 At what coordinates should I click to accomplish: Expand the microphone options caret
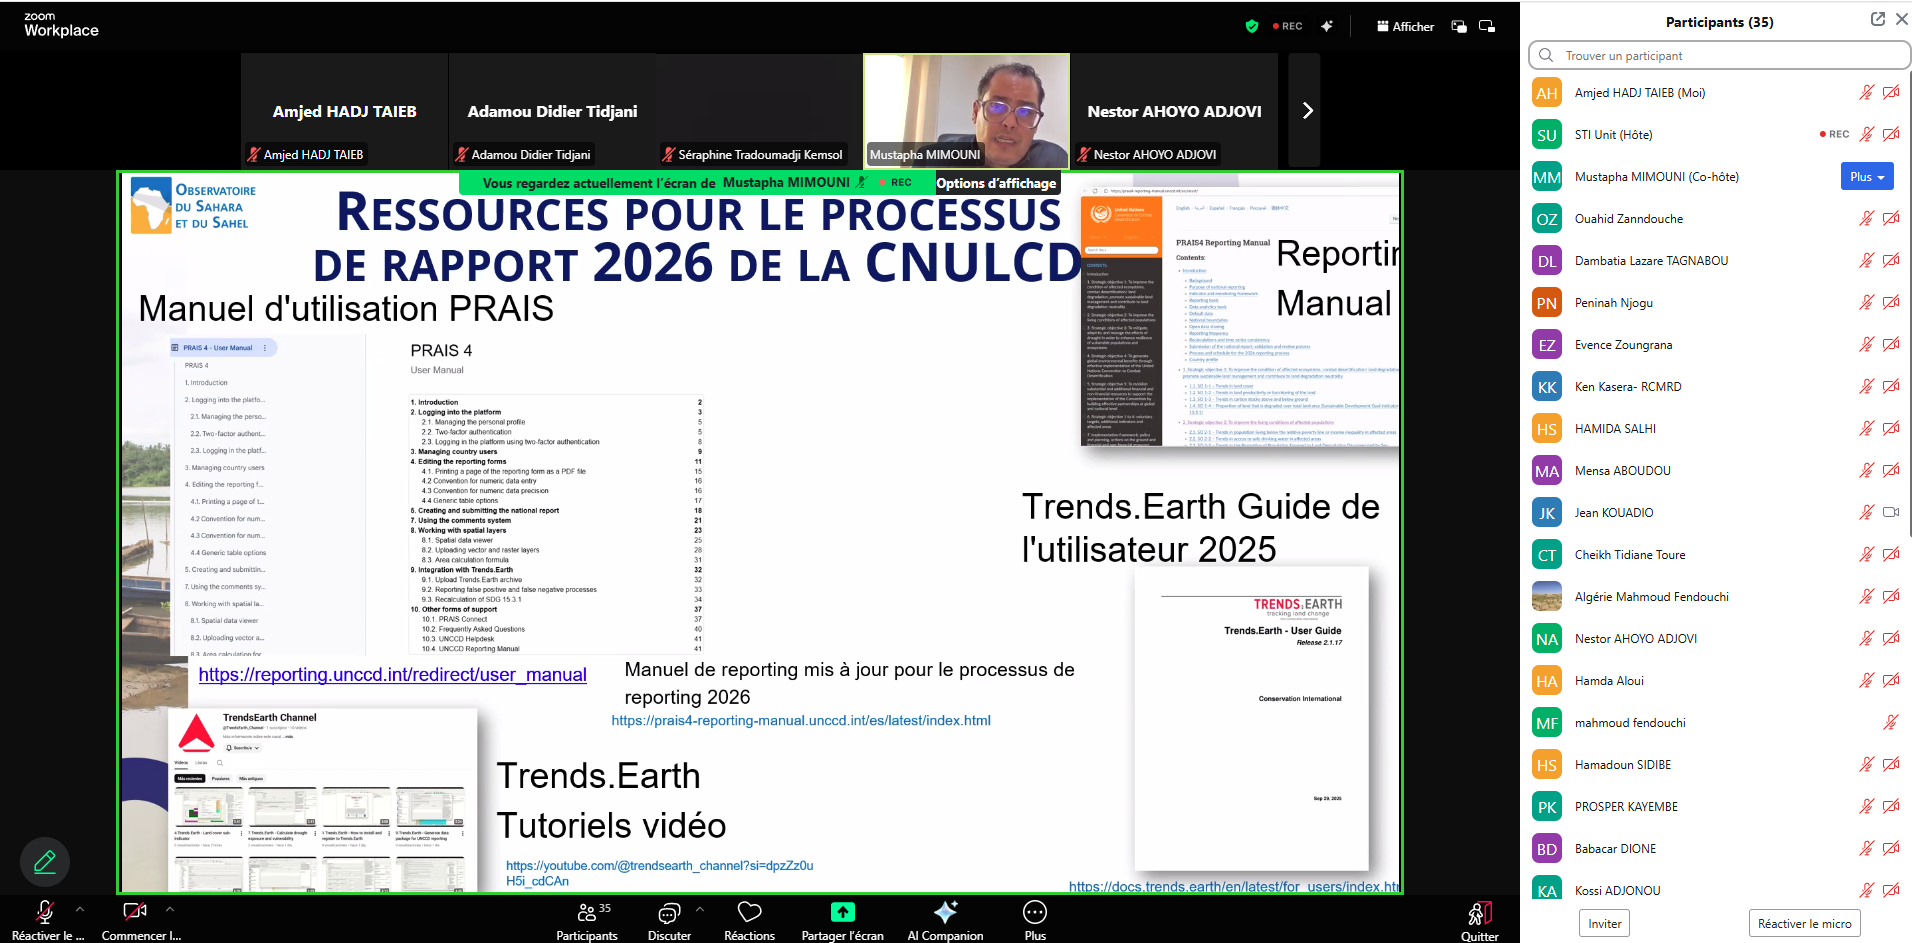click(78, 908)
